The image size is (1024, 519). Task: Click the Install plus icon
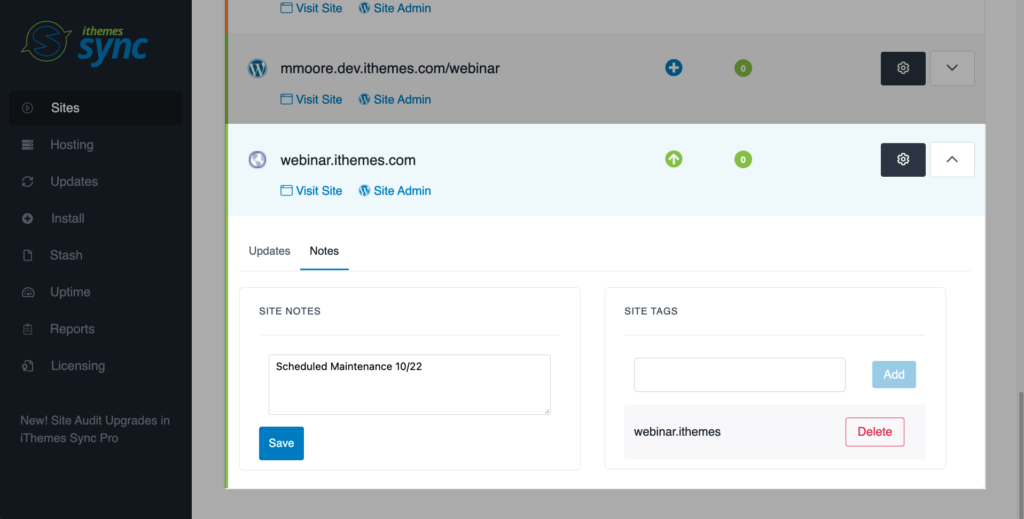click(x=27, y=219)
